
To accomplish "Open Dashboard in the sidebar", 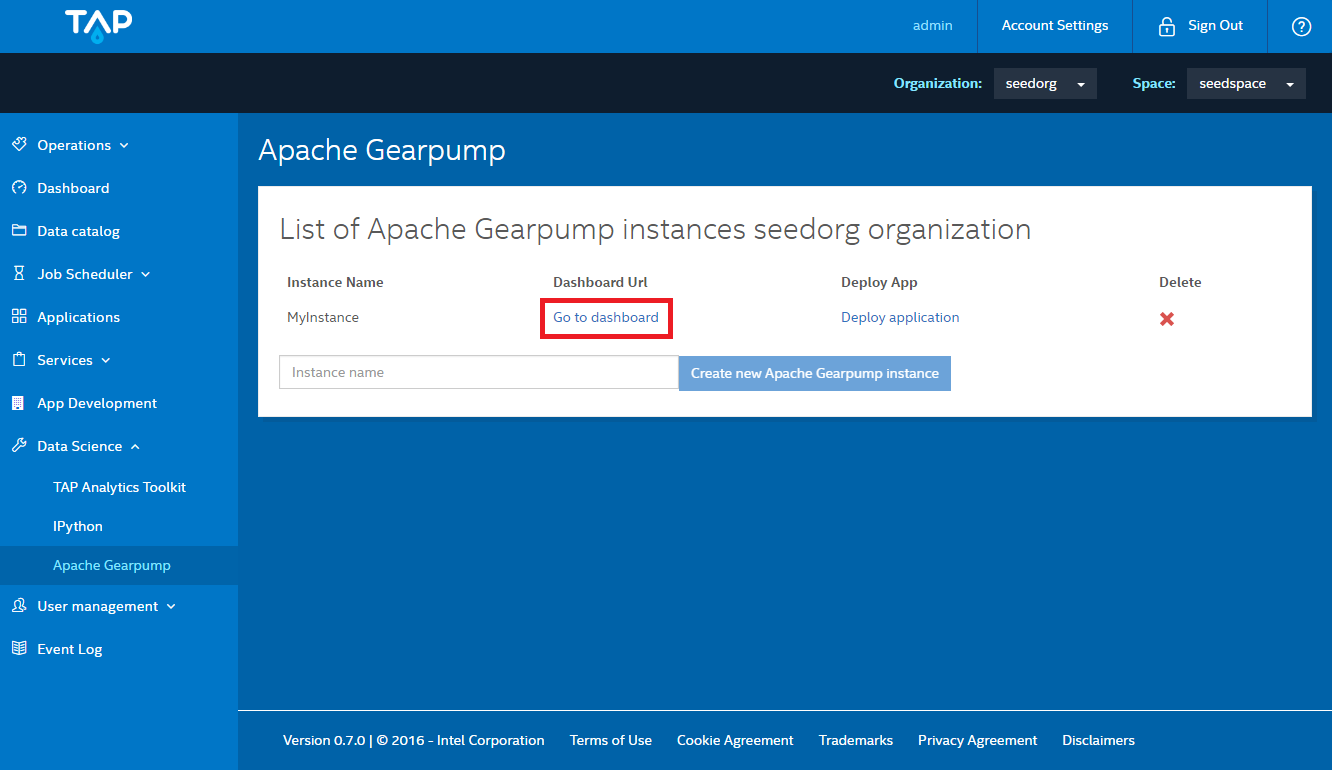I will click(x=73, y=188).
